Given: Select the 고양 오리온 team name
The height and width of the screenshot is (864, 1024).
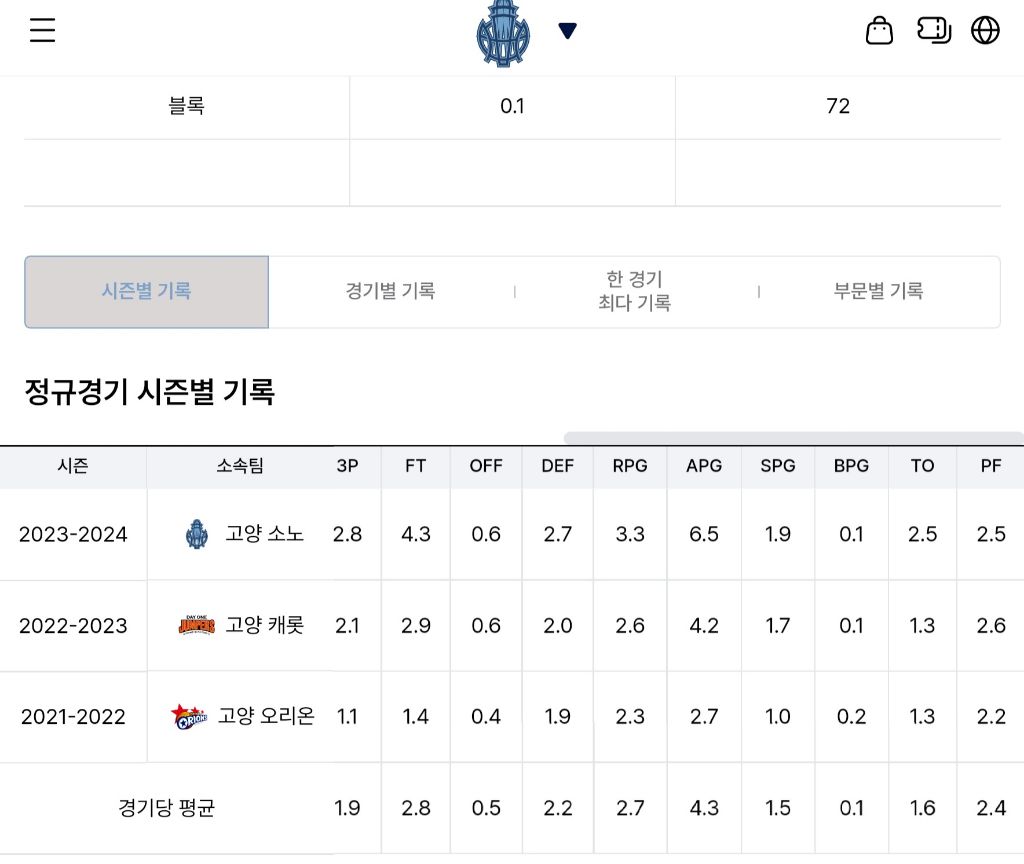Looking at the screenshot, I should pos(266,717).
